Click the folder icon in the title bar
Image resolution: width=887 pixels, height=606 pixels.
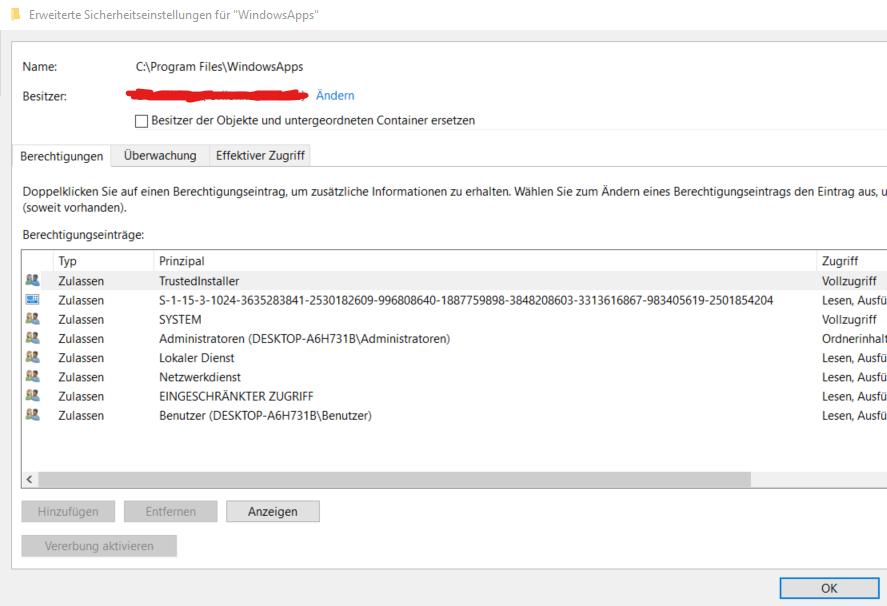[15, 15]
